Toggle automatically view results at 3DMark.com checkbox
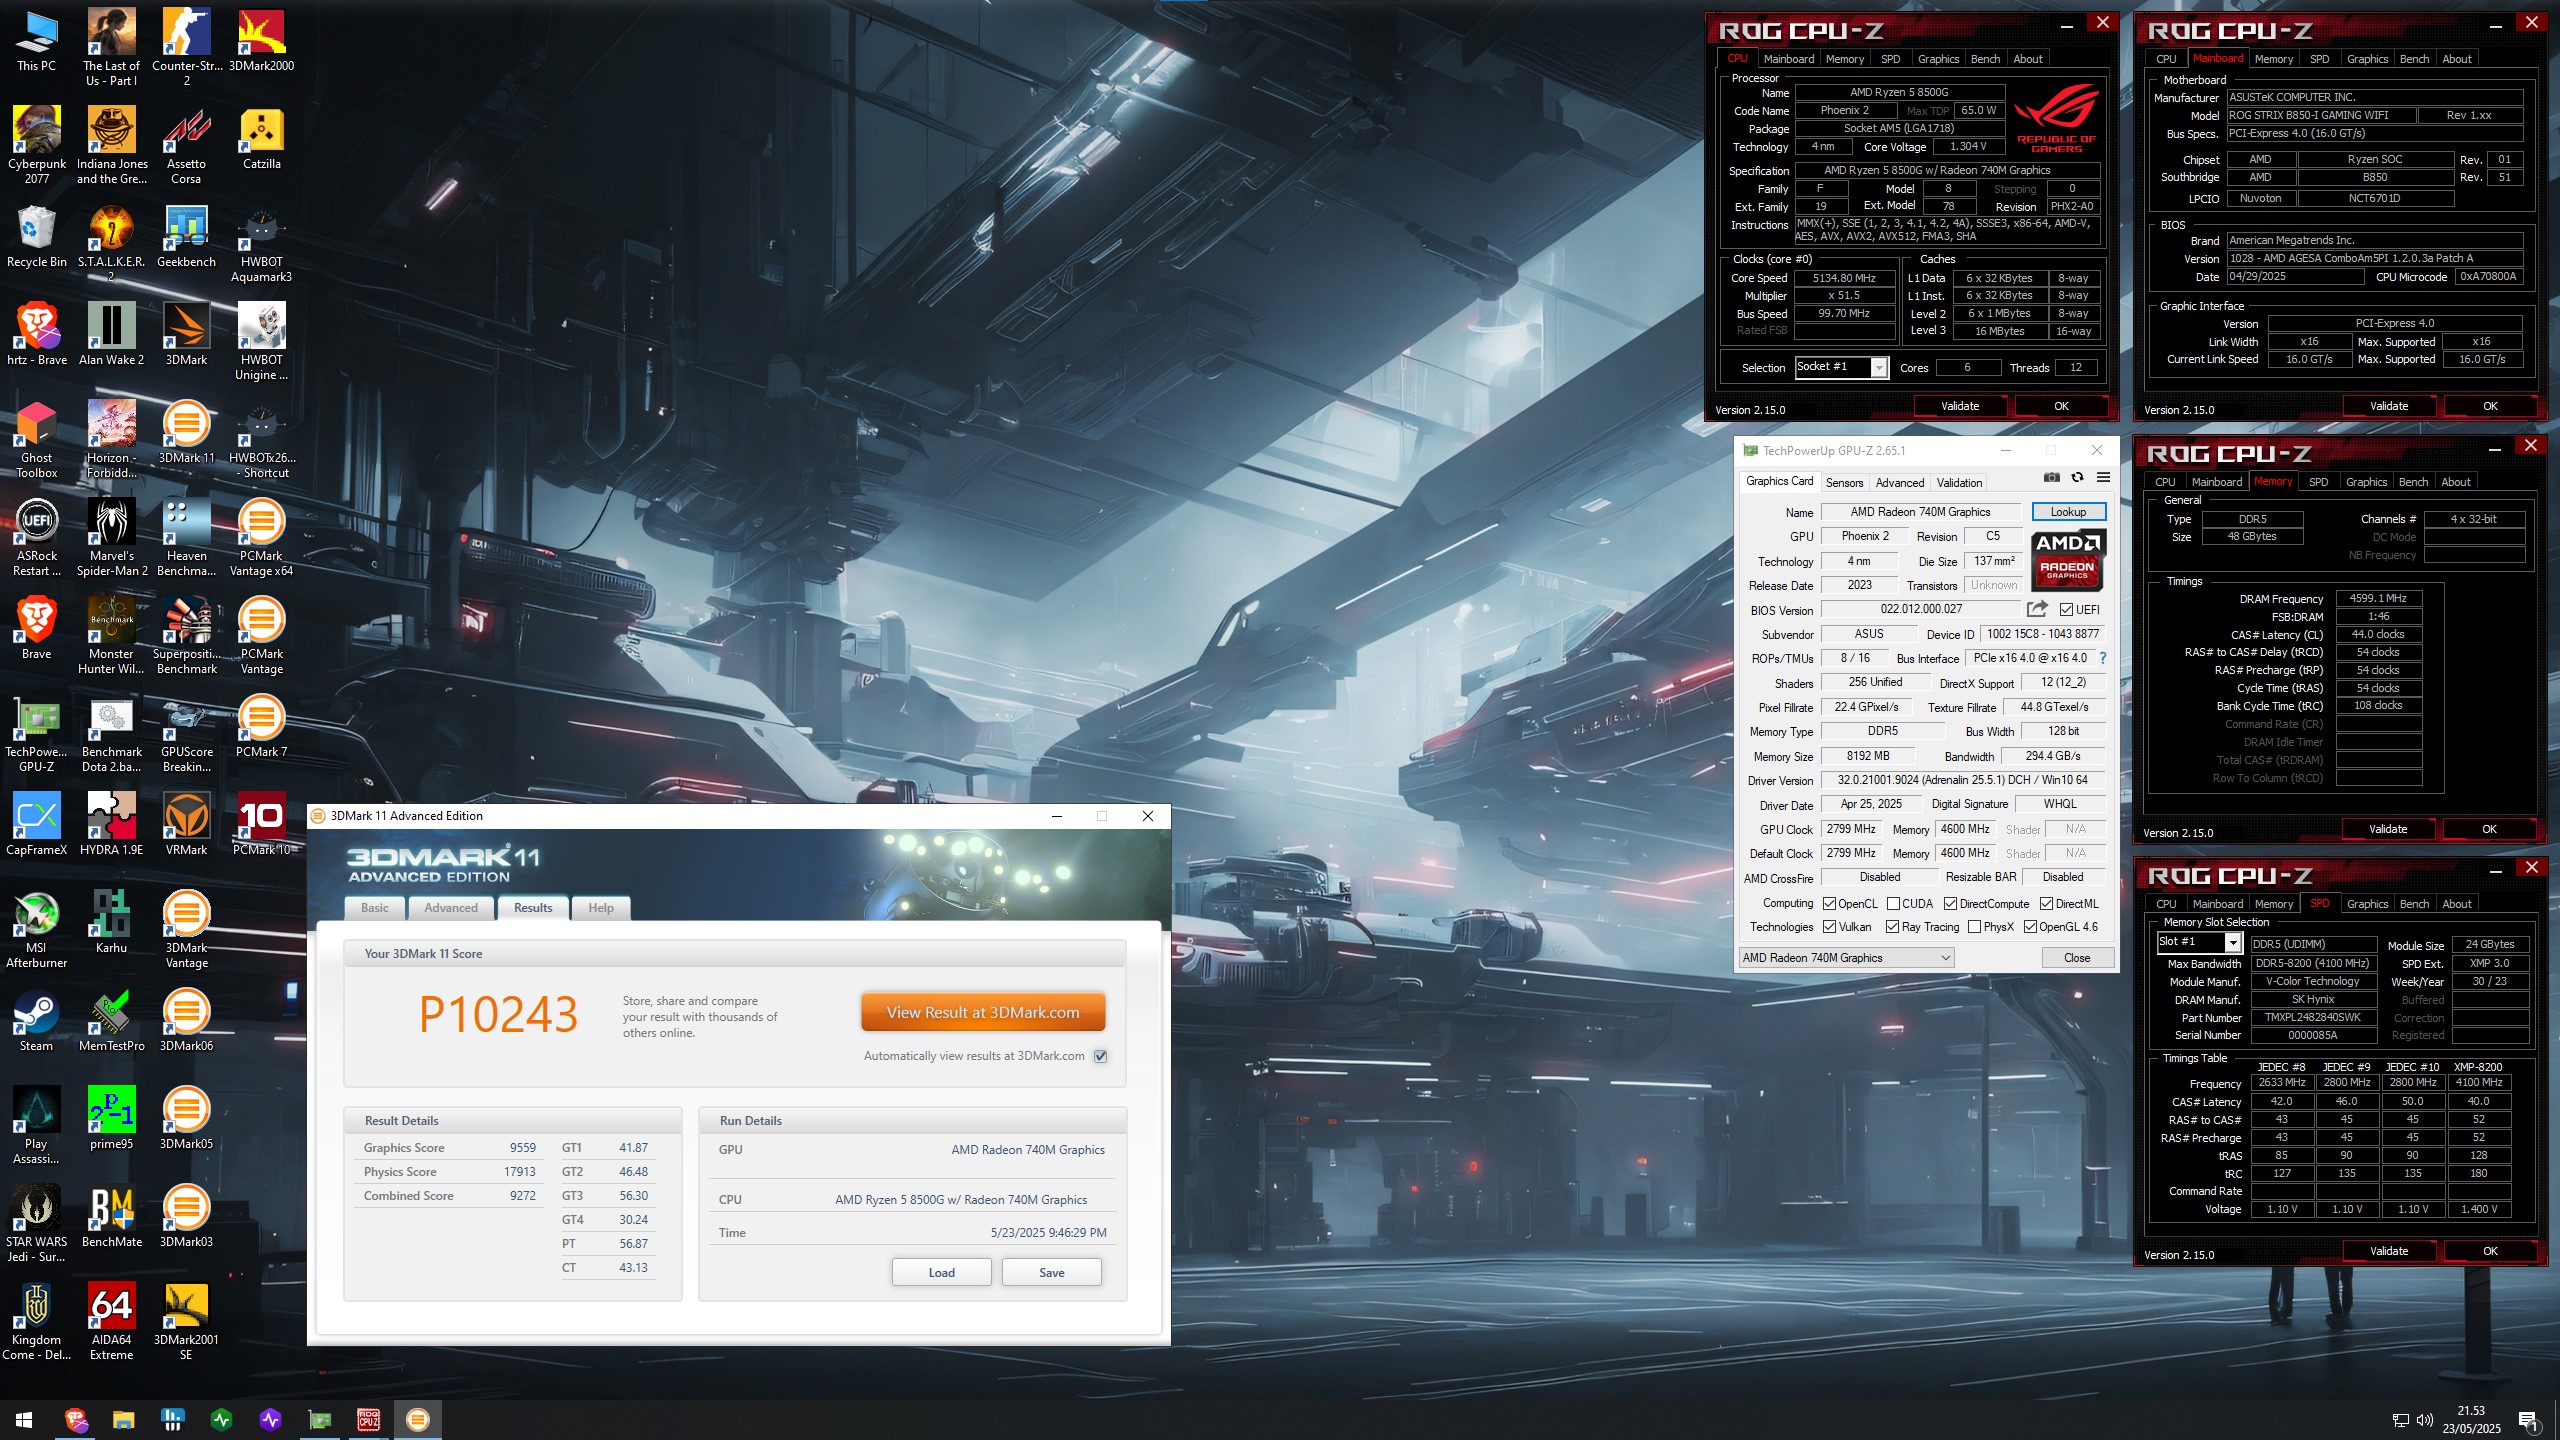The height and width of the screenshot is (1440, 2560). point(1101,1056)
